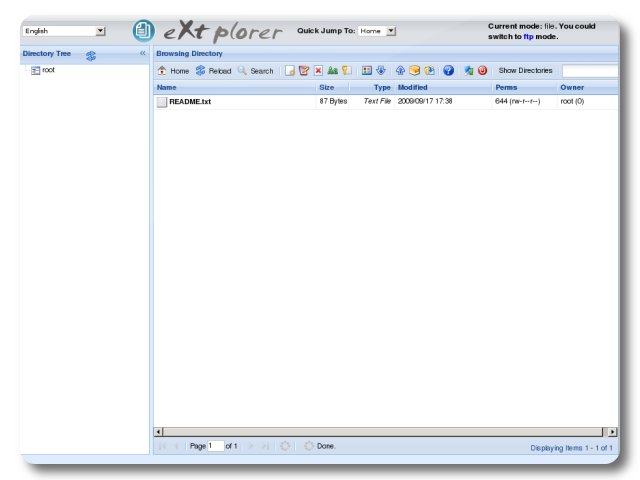Screen dimensions: 640x480
Task: Click the eXtplorer logo icon
Action: pyautogui.click(x=144, y=31)
